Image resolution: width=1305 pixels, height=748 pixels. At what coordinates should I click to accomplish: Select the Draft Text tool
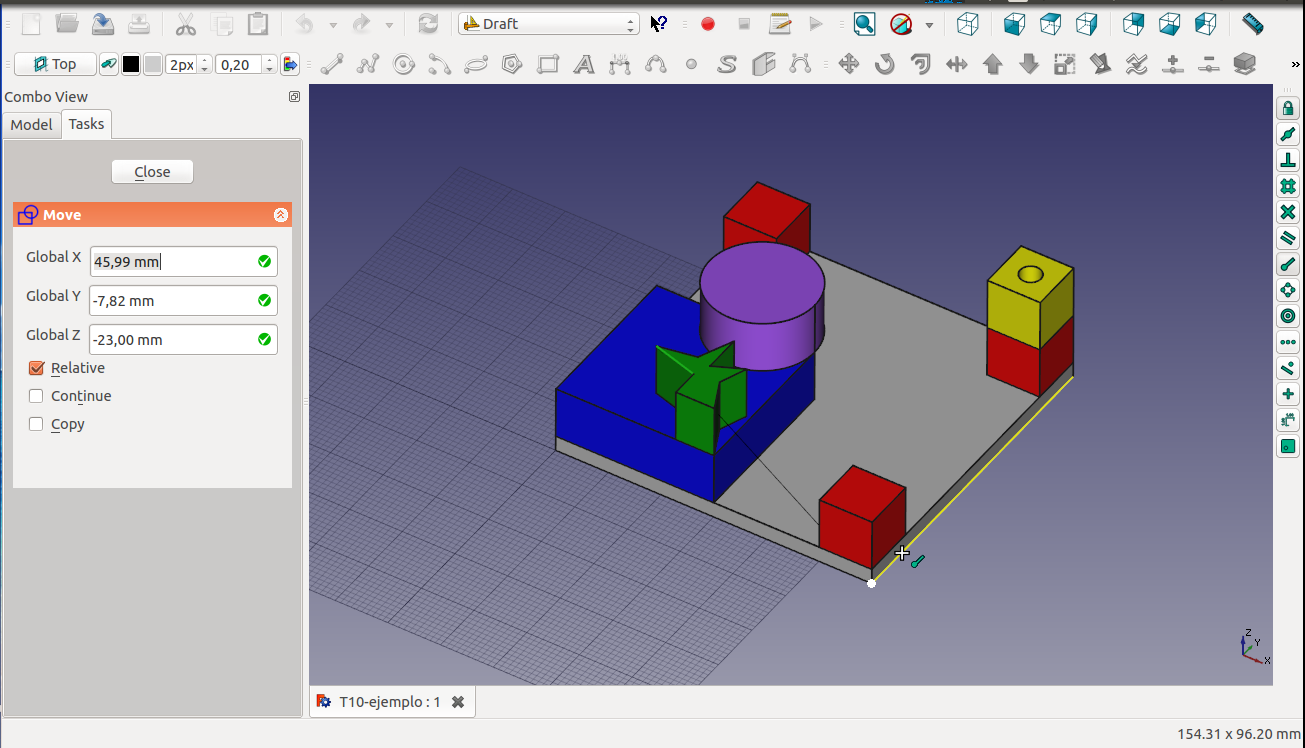point(583,65)
